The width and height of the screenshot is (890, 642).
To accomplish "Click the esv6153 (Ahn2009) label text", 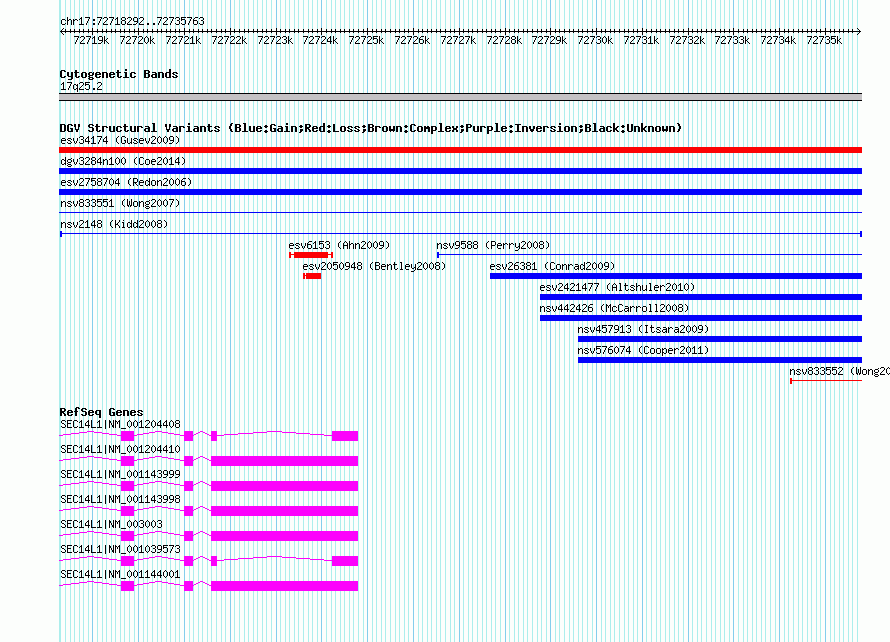I will (339, 245).
